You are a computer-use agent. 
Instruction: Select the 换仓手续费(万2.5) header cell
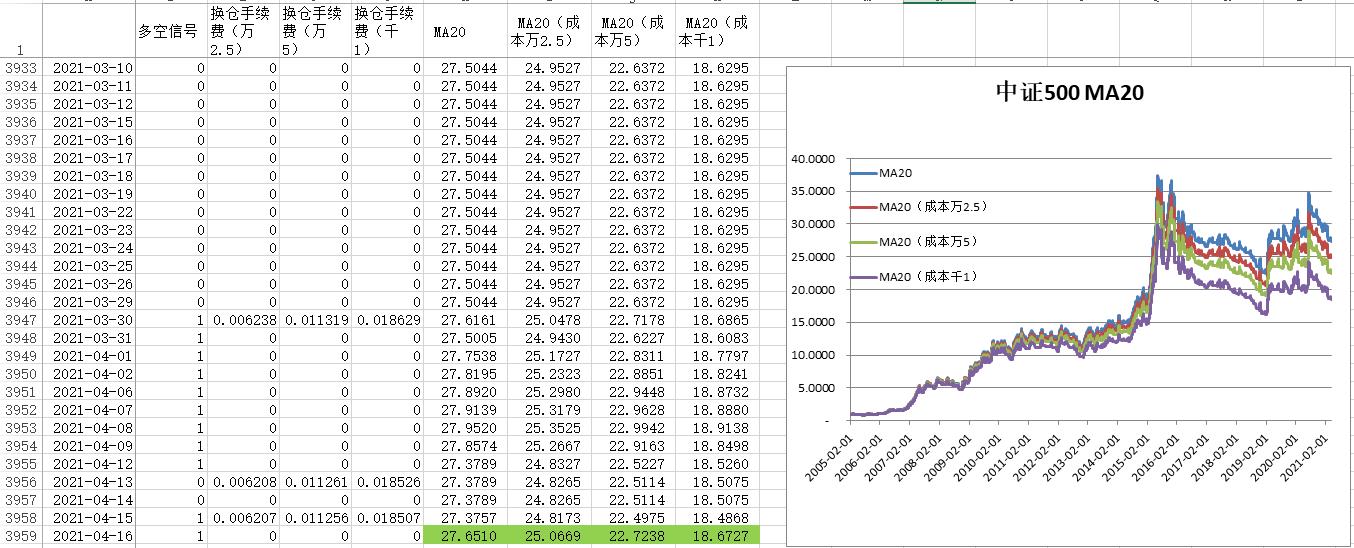point(243,31)
